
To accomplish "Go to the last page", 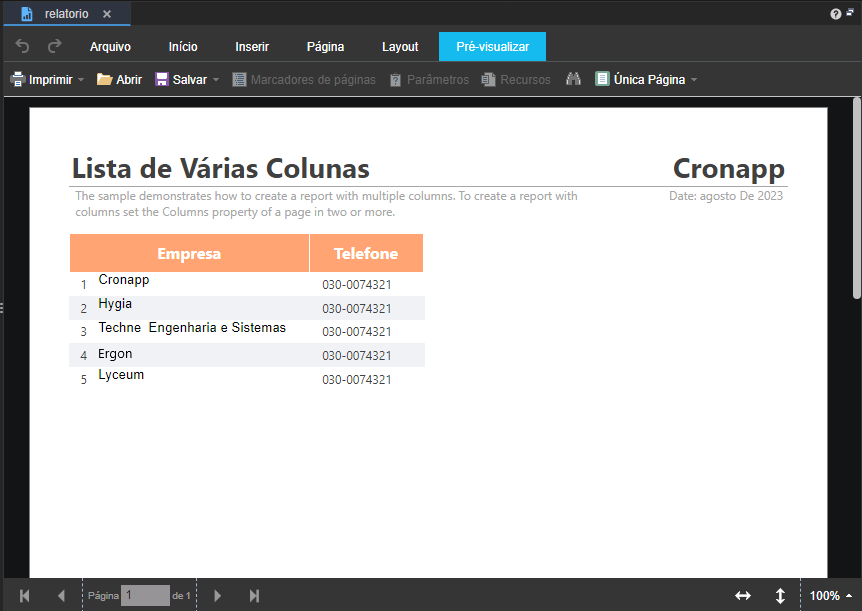I will coord(254,596).
